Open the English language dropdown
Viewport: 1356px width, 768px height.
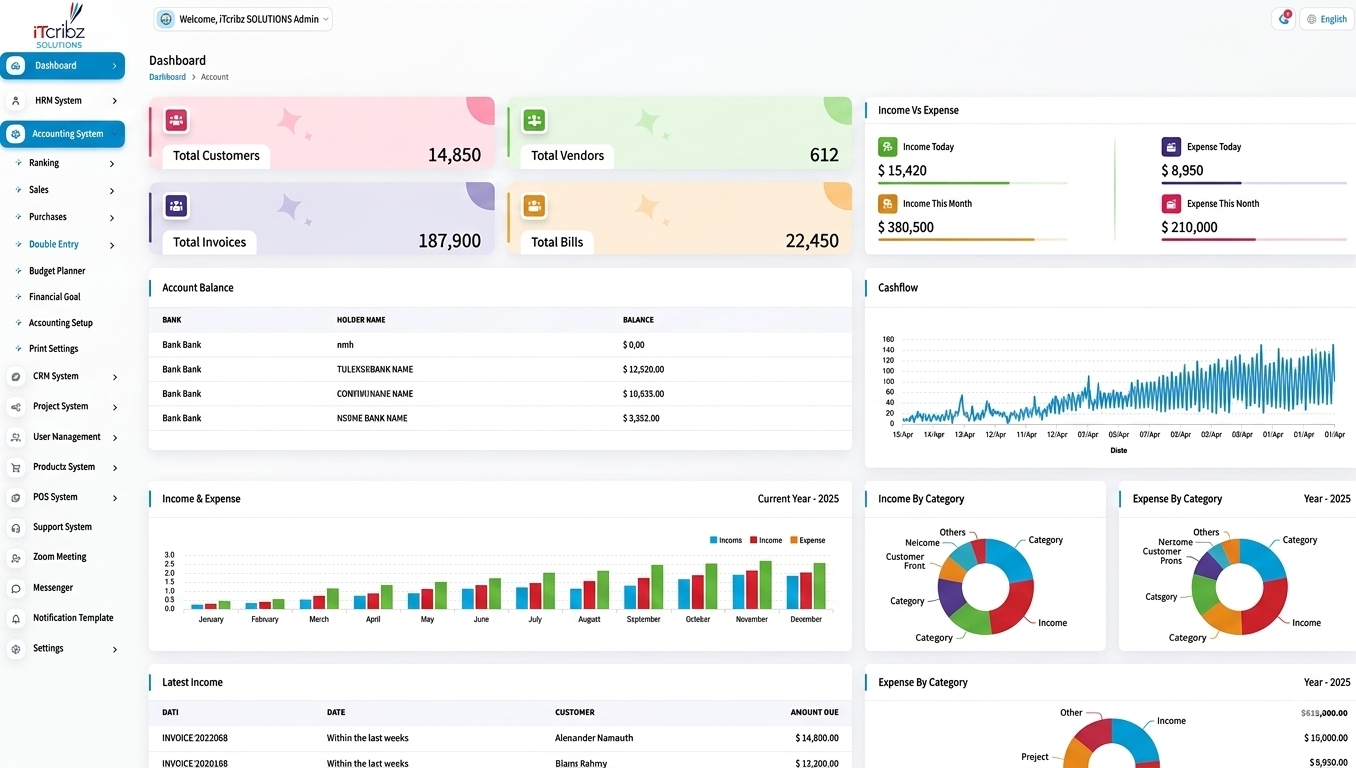point(1327,19)
